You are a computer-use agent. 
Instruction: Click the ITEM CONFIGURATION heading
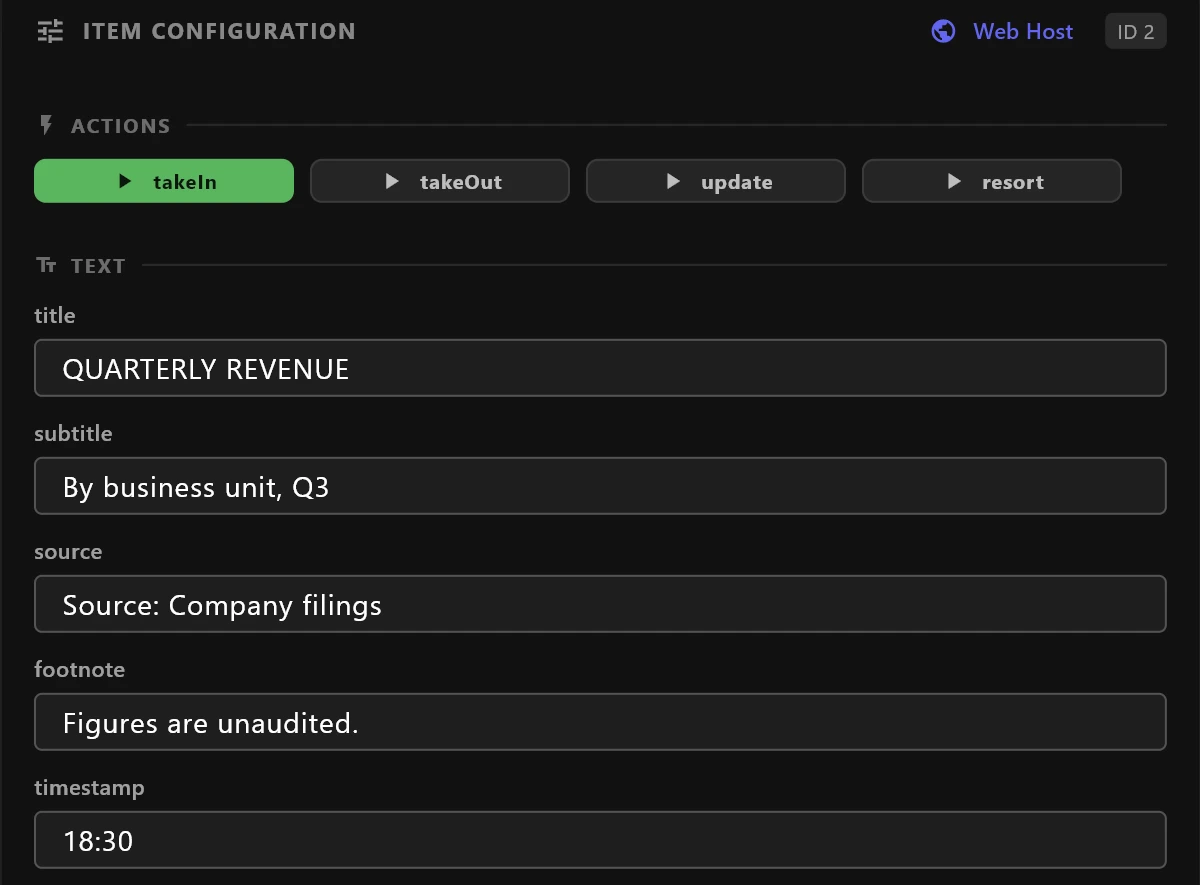219,31
